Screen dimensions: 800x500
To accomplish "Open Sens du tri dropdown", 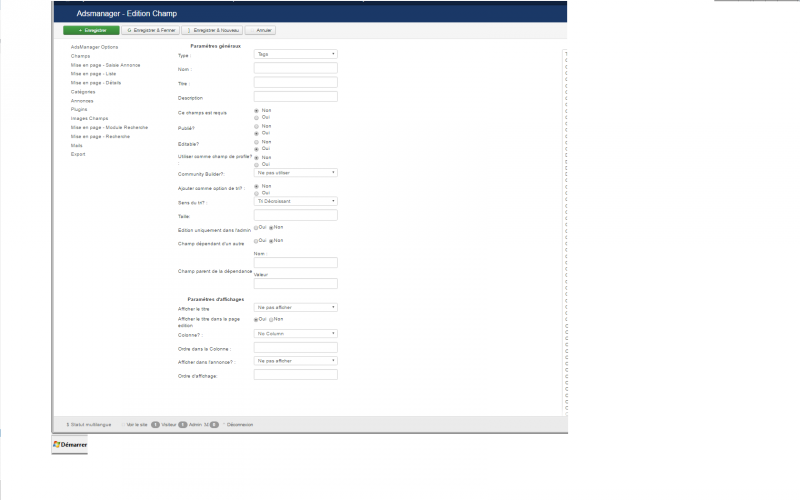I will pos(295,202).
